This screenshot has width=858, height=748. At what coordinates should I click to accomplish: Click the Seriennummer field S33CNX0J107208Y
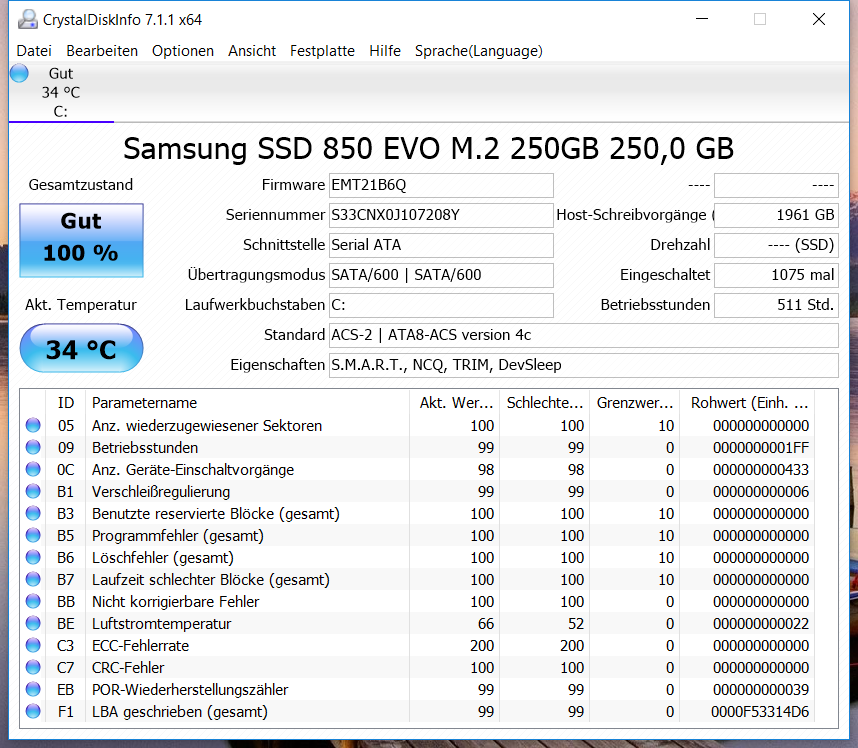point(441,215)
